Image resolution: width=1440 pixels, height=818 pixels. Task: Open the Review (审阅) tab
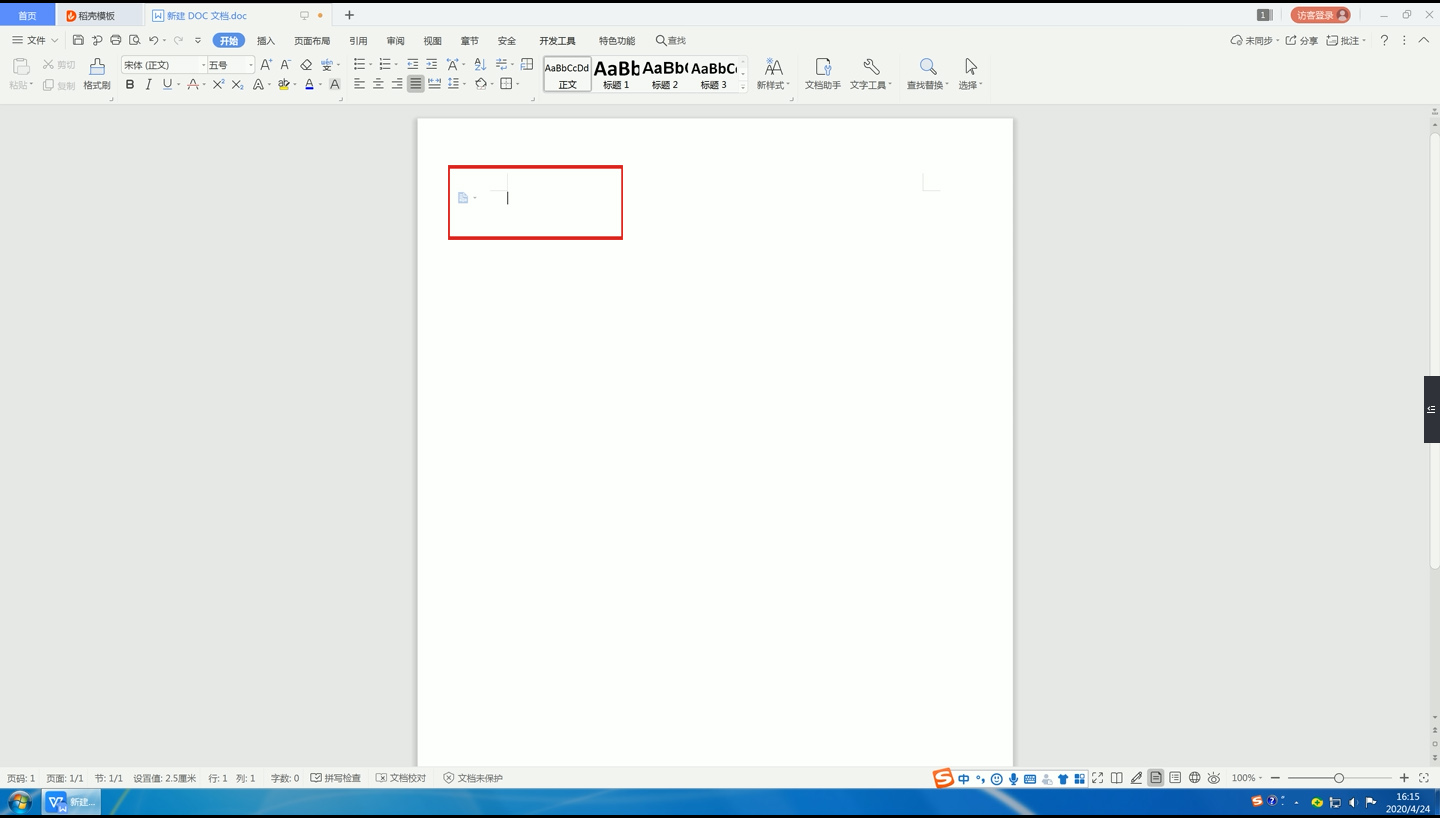[x=396, y=41]
